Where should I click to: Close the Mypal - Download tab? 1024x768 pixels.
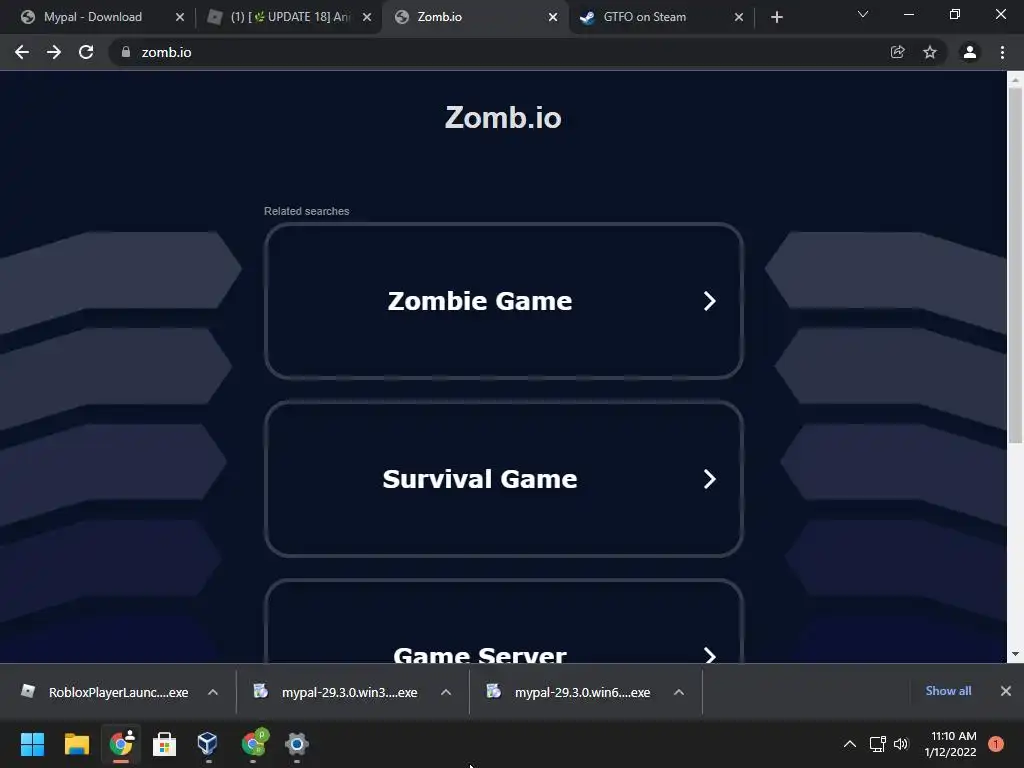[180, 17]
